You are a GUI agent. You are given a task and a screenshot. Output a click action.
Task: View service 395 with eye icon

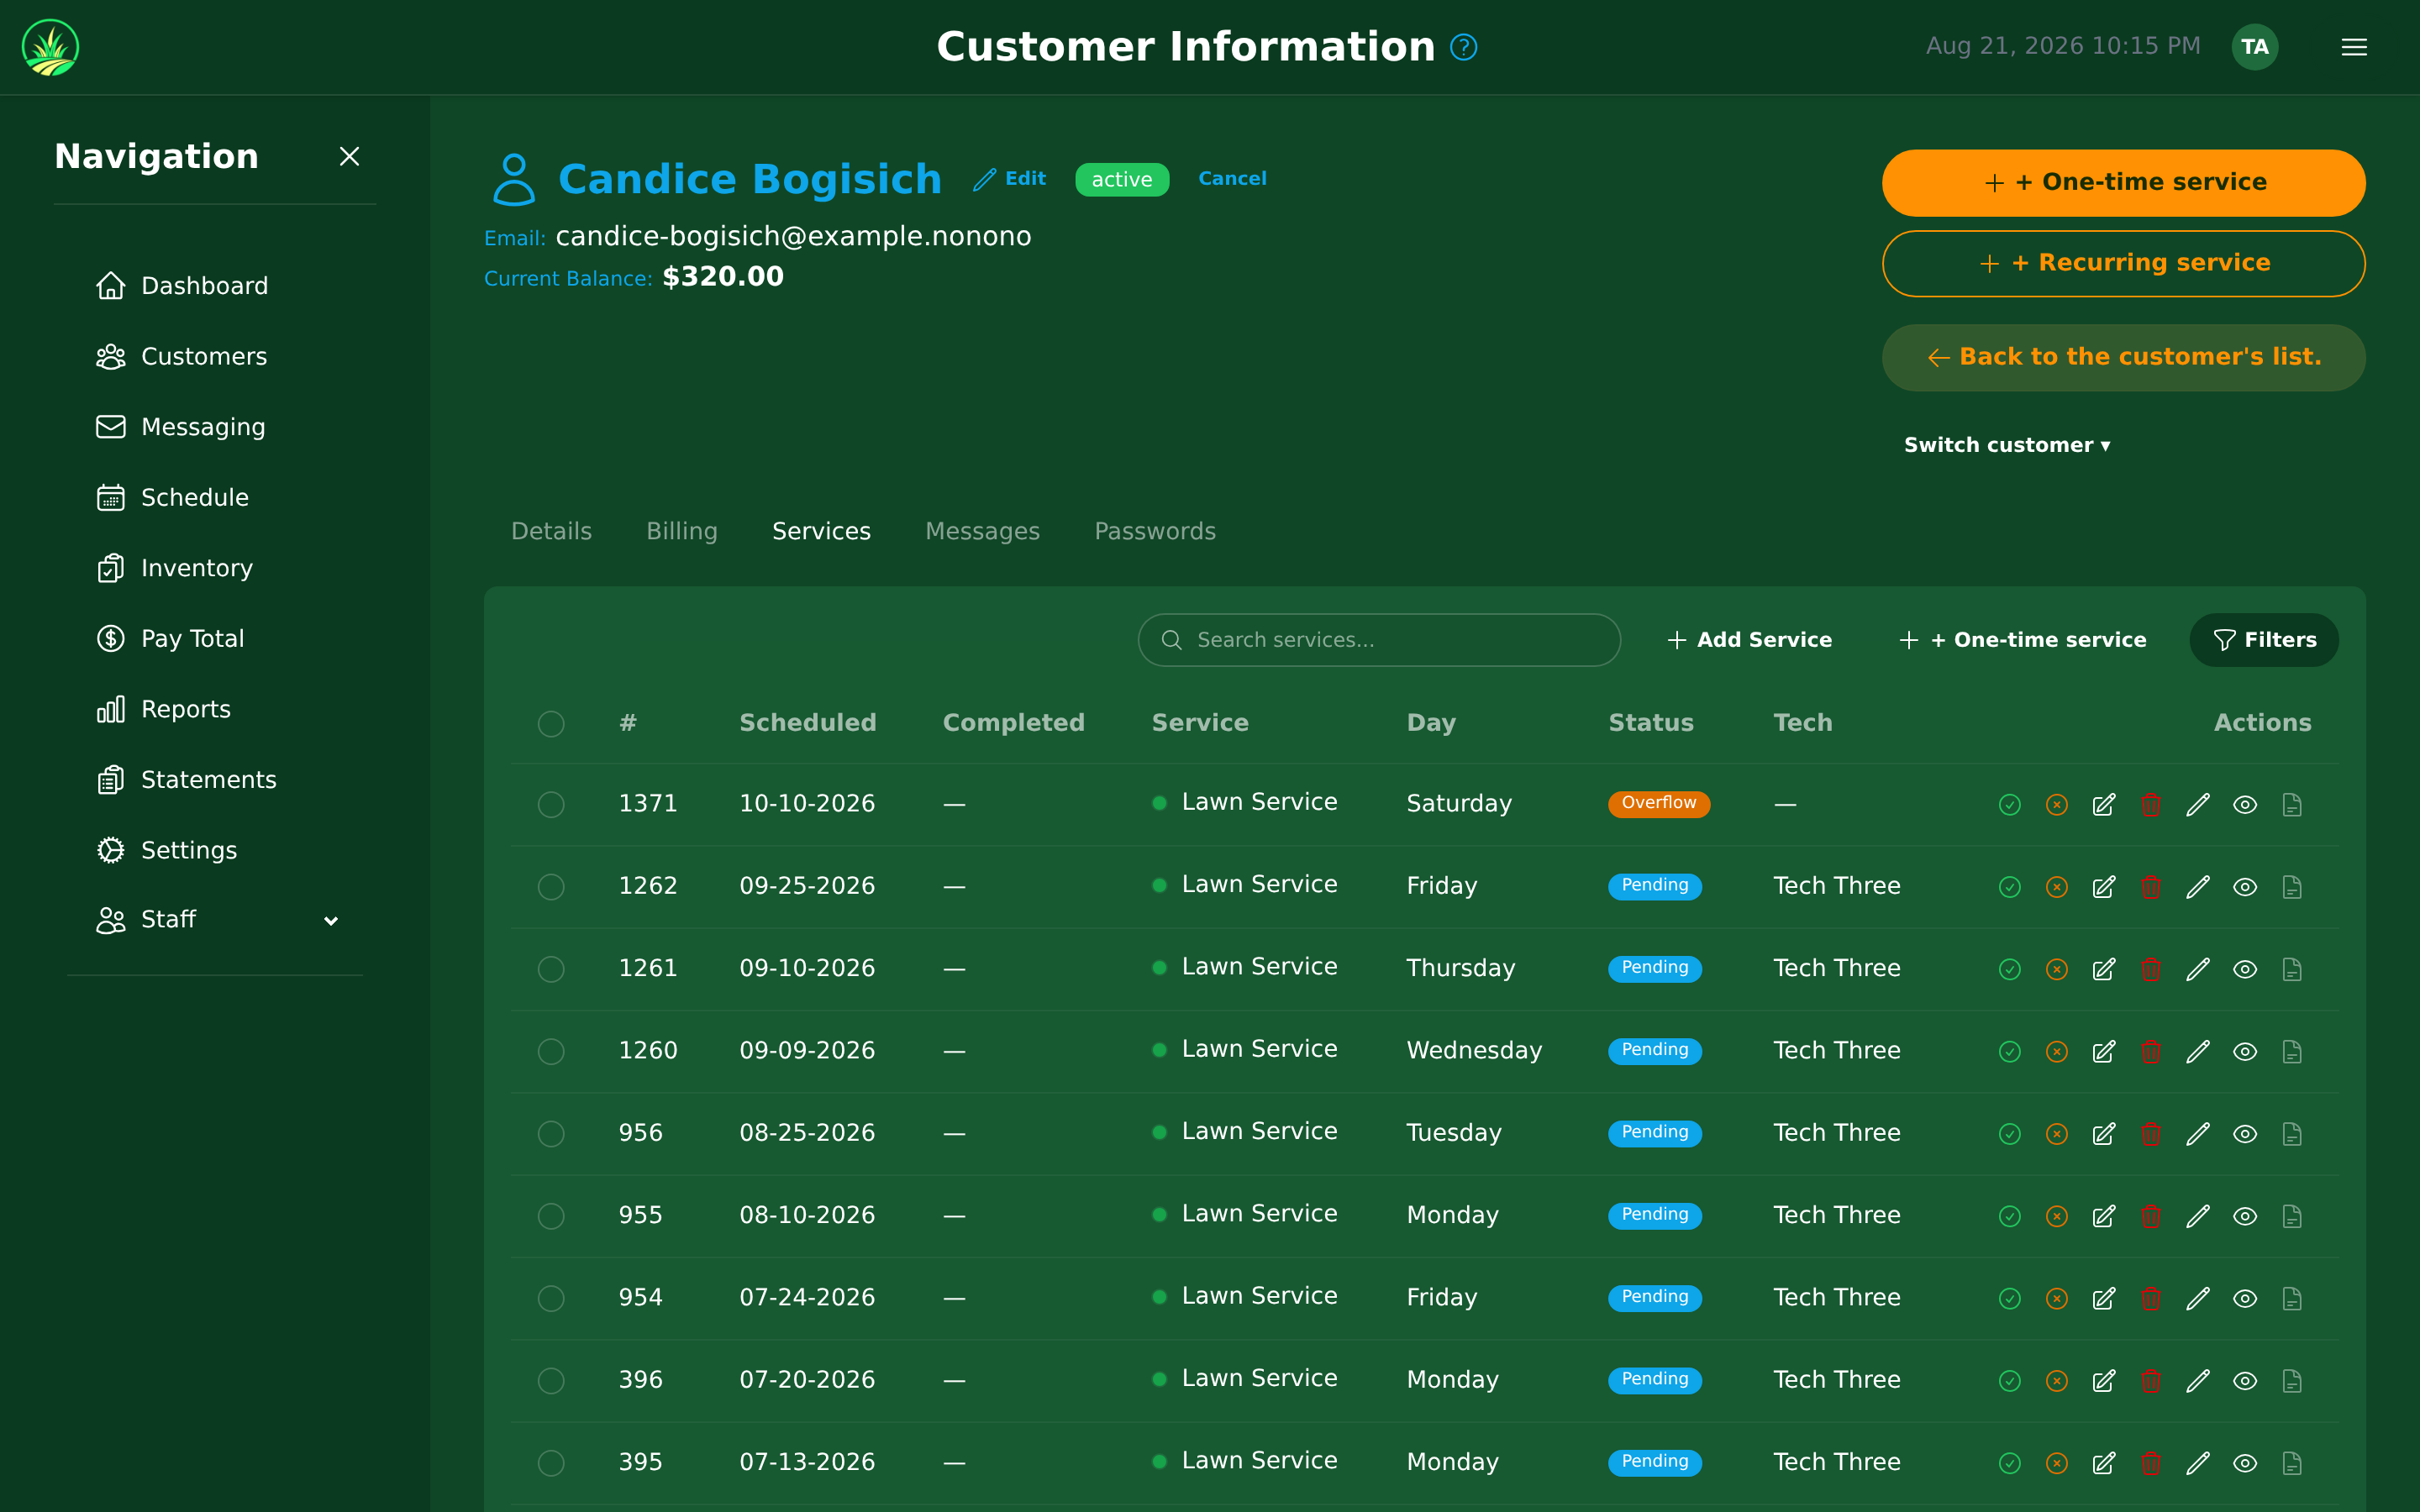point(2245,1463)
